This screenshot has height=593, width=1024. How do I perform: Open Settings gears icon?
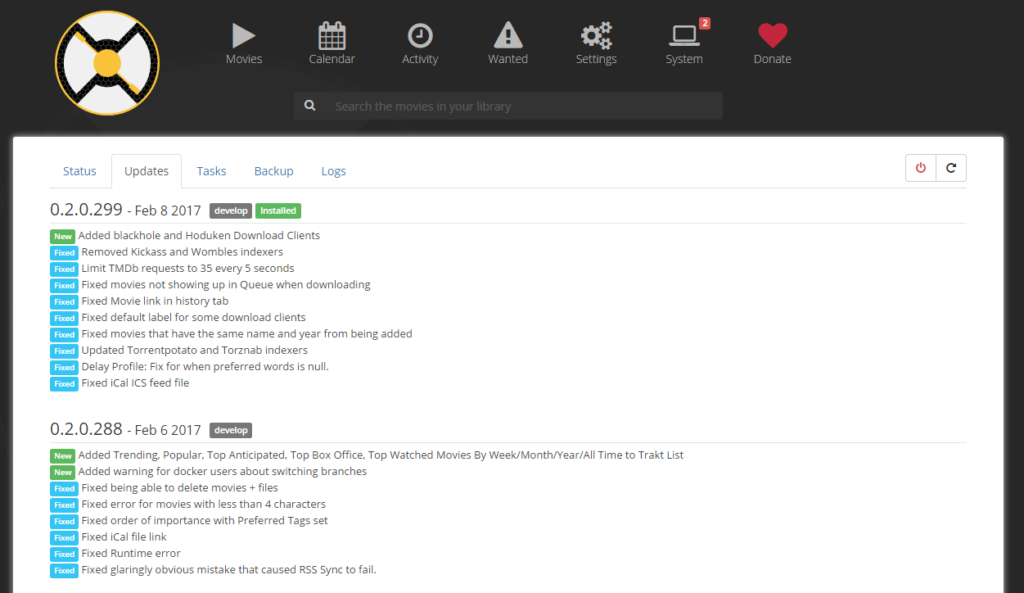tap(596, 35)
